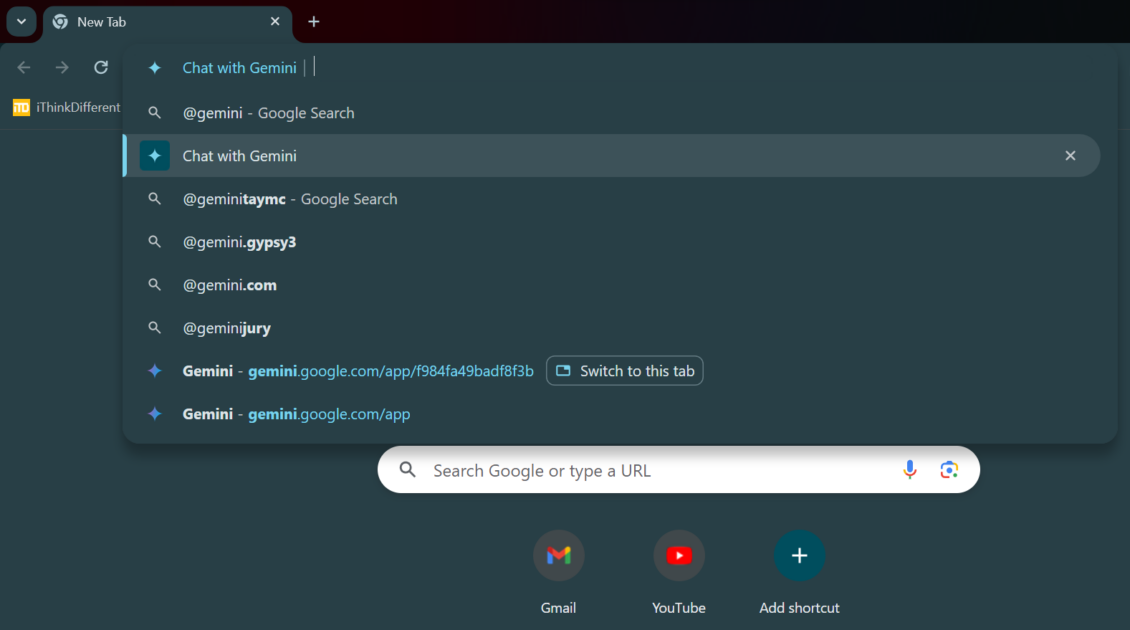The height and width of the screenshot is (630, 1130).
Task: Choose the @geminijury search suggestion
Action: point(227,328)
